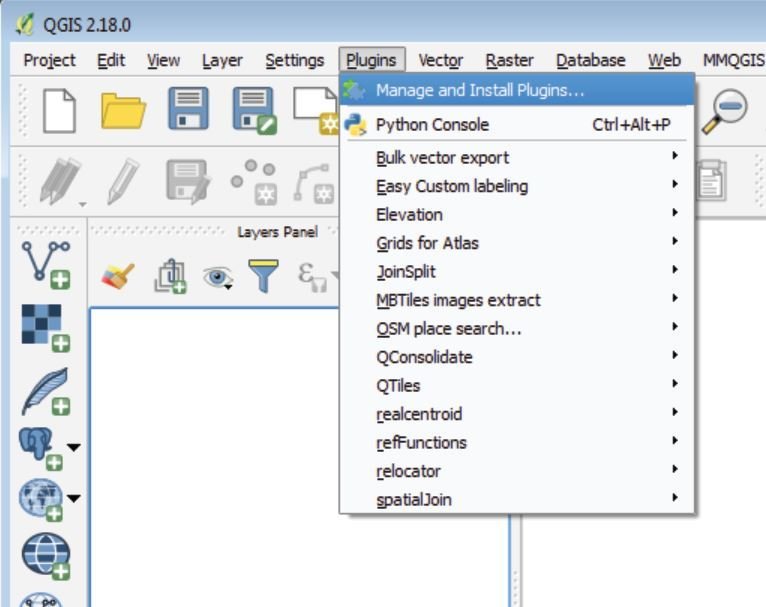The image size is (766, 607).
Task: Add group icon in Layers Panel
Action: (x=170, y=276)
